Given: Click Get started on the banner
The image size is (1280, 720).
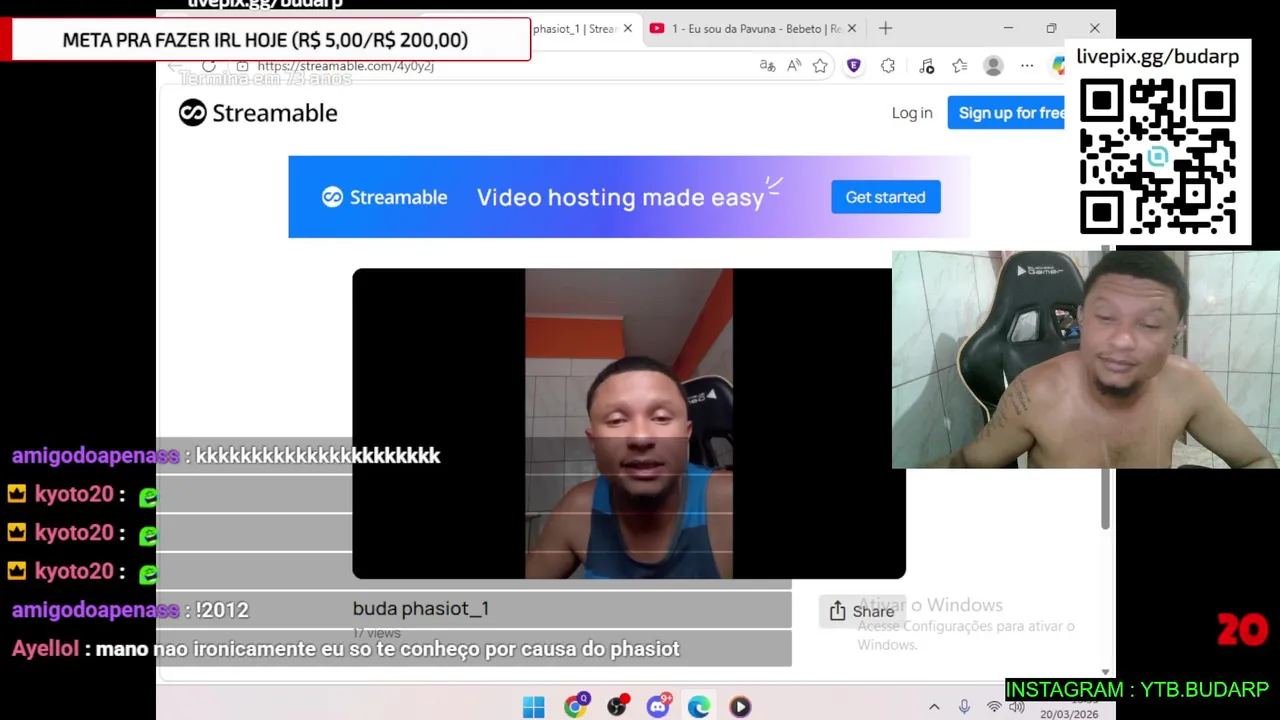Looking at the screenshot, I should pos(886,197).
